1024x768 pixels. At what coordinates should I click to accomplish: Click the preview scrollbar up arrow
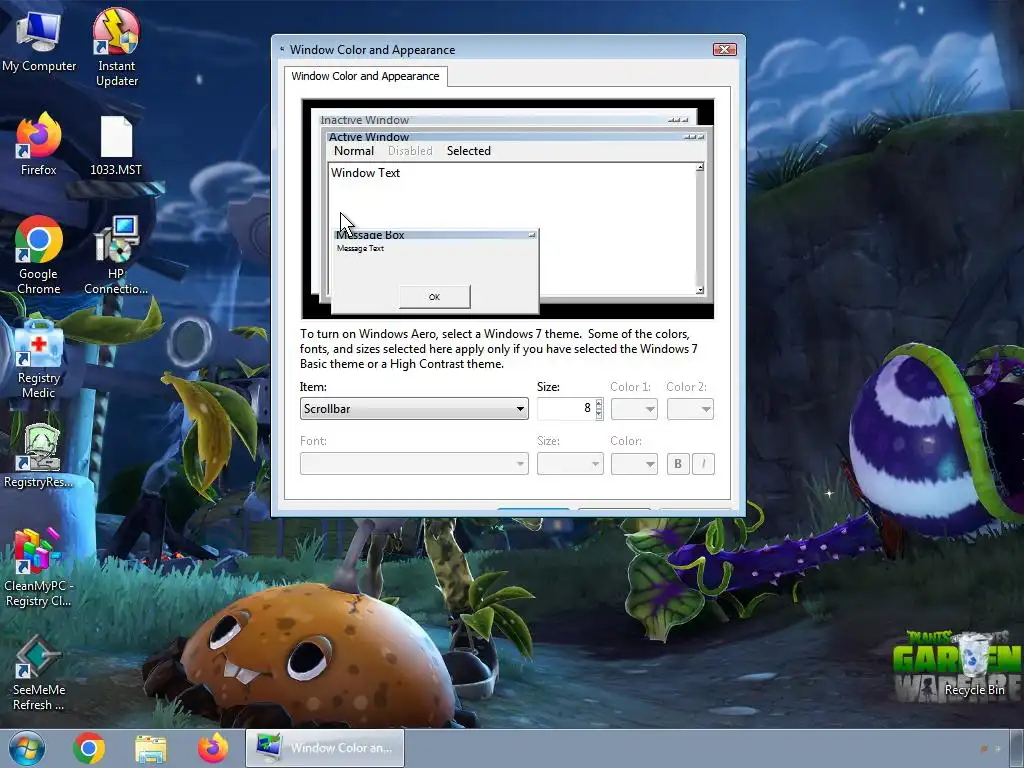coord(699,167)
